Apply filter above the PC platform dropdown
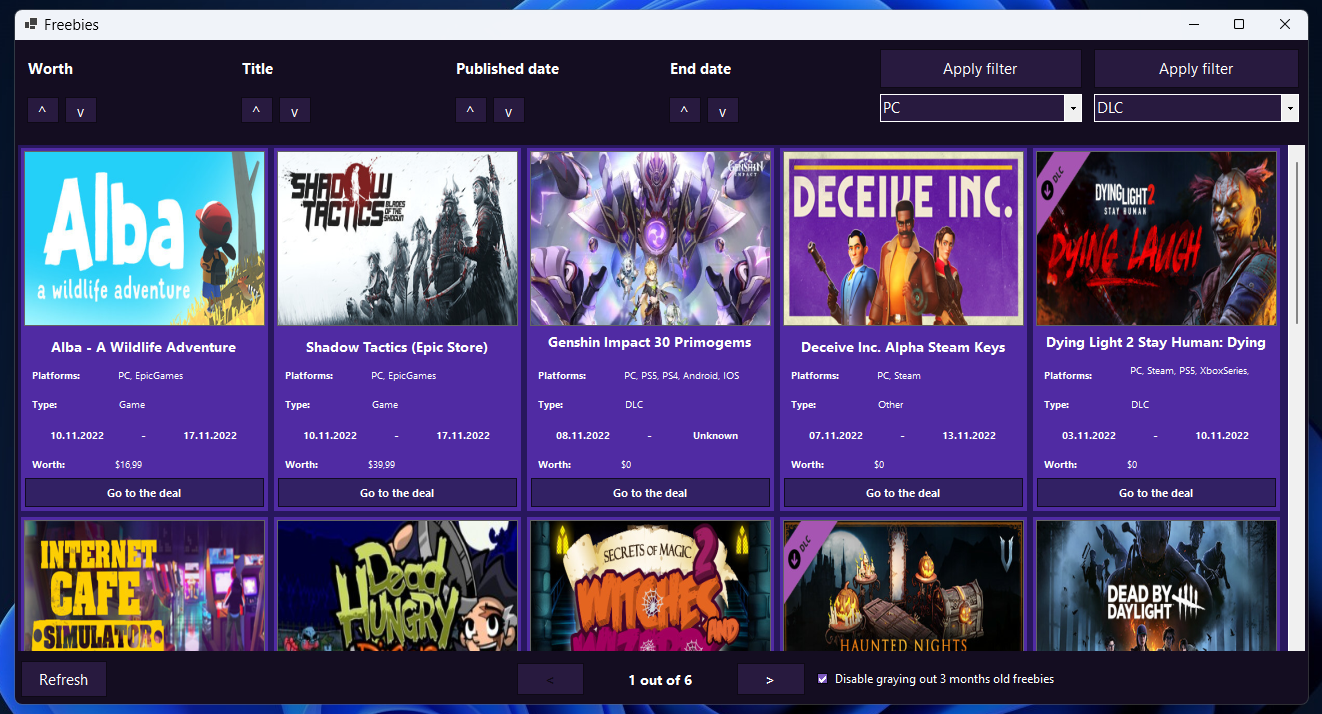 tap(980, 69)
